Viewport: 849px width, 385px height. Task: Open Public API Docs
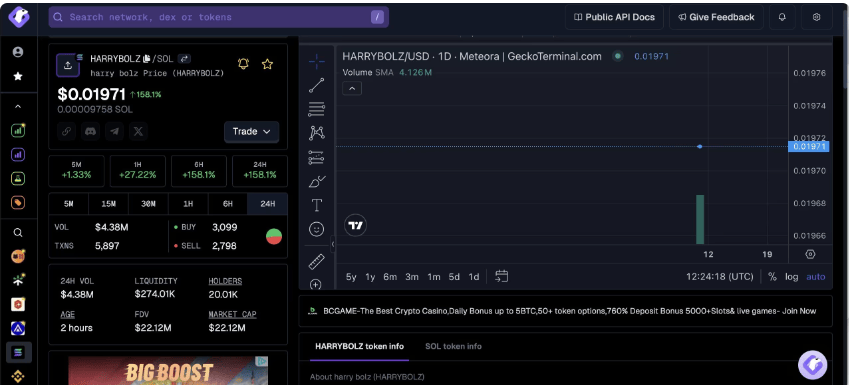click(x=615, y=17)
